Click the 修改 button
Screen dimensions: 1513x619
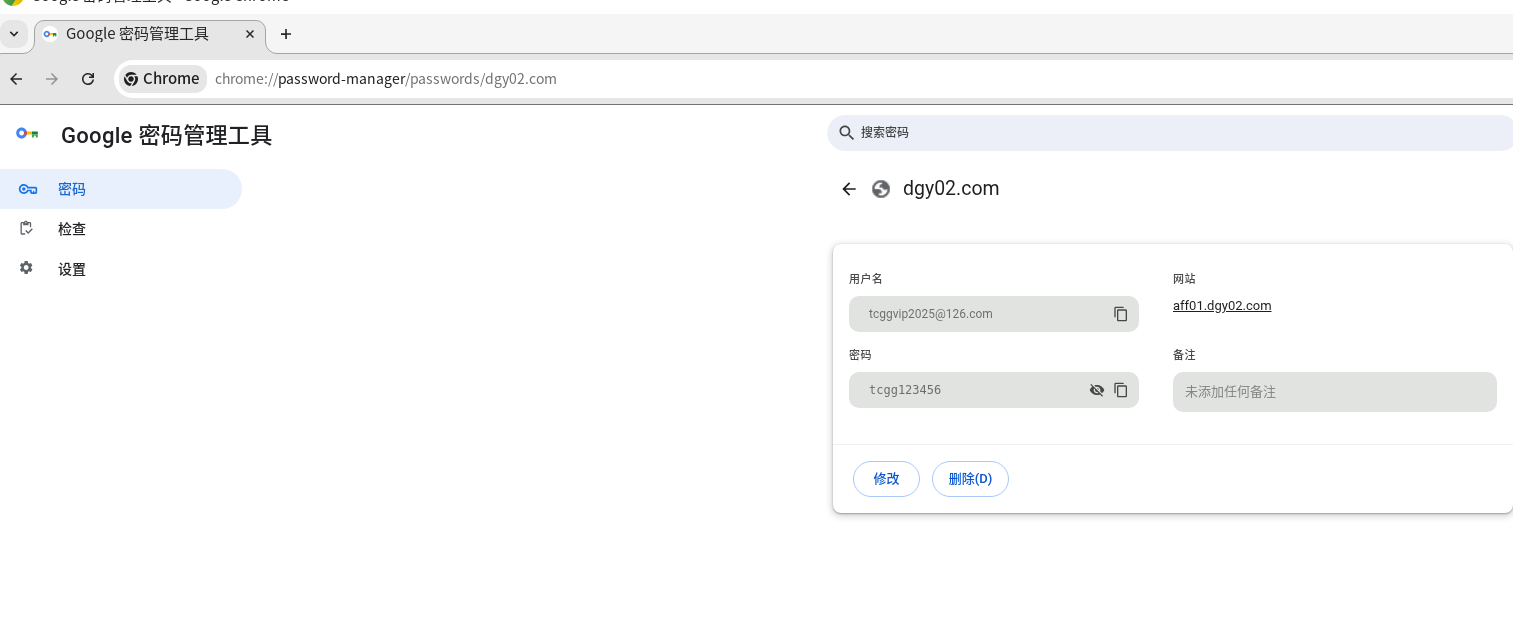886,479
